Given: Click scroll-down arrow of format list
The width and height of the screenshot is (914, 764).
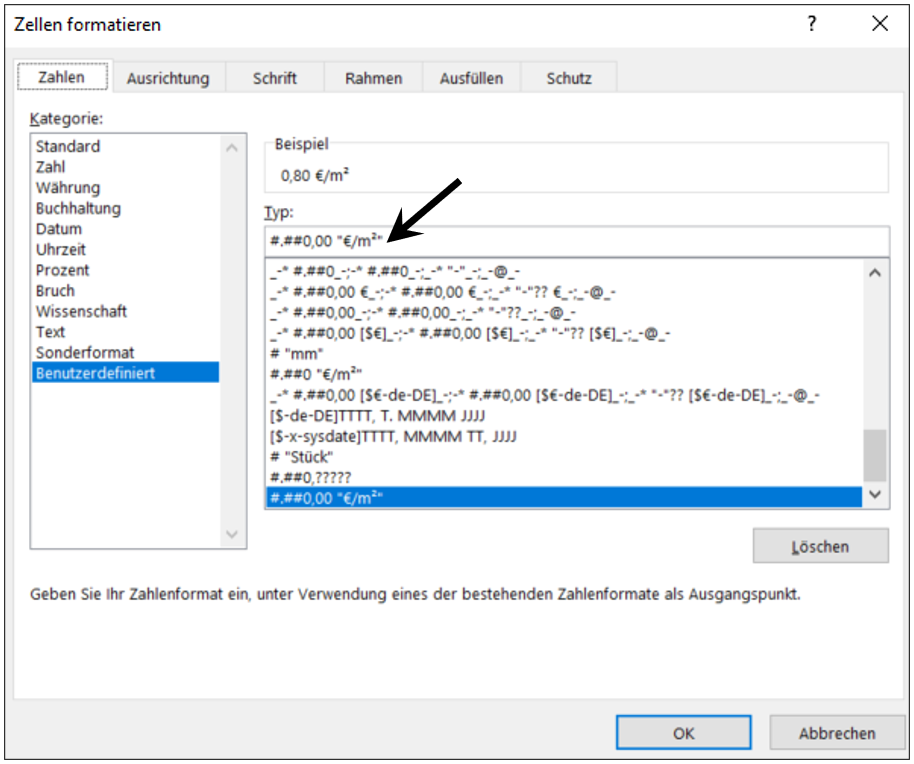Looking at the screenshot, I should (875, 494).
